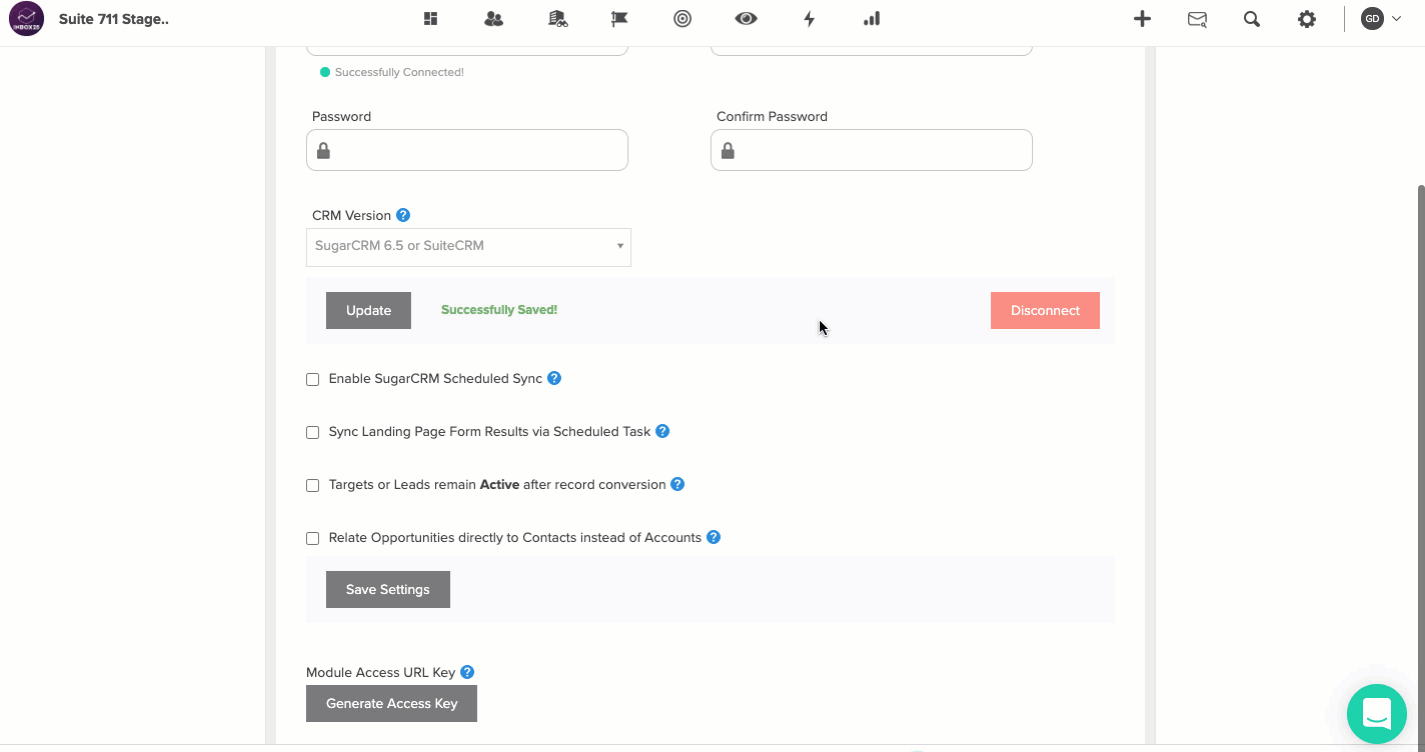Viewport: 1425px width, 752px height.
Task: Click the search magnifier icon
Action: tap(1252, 18)
